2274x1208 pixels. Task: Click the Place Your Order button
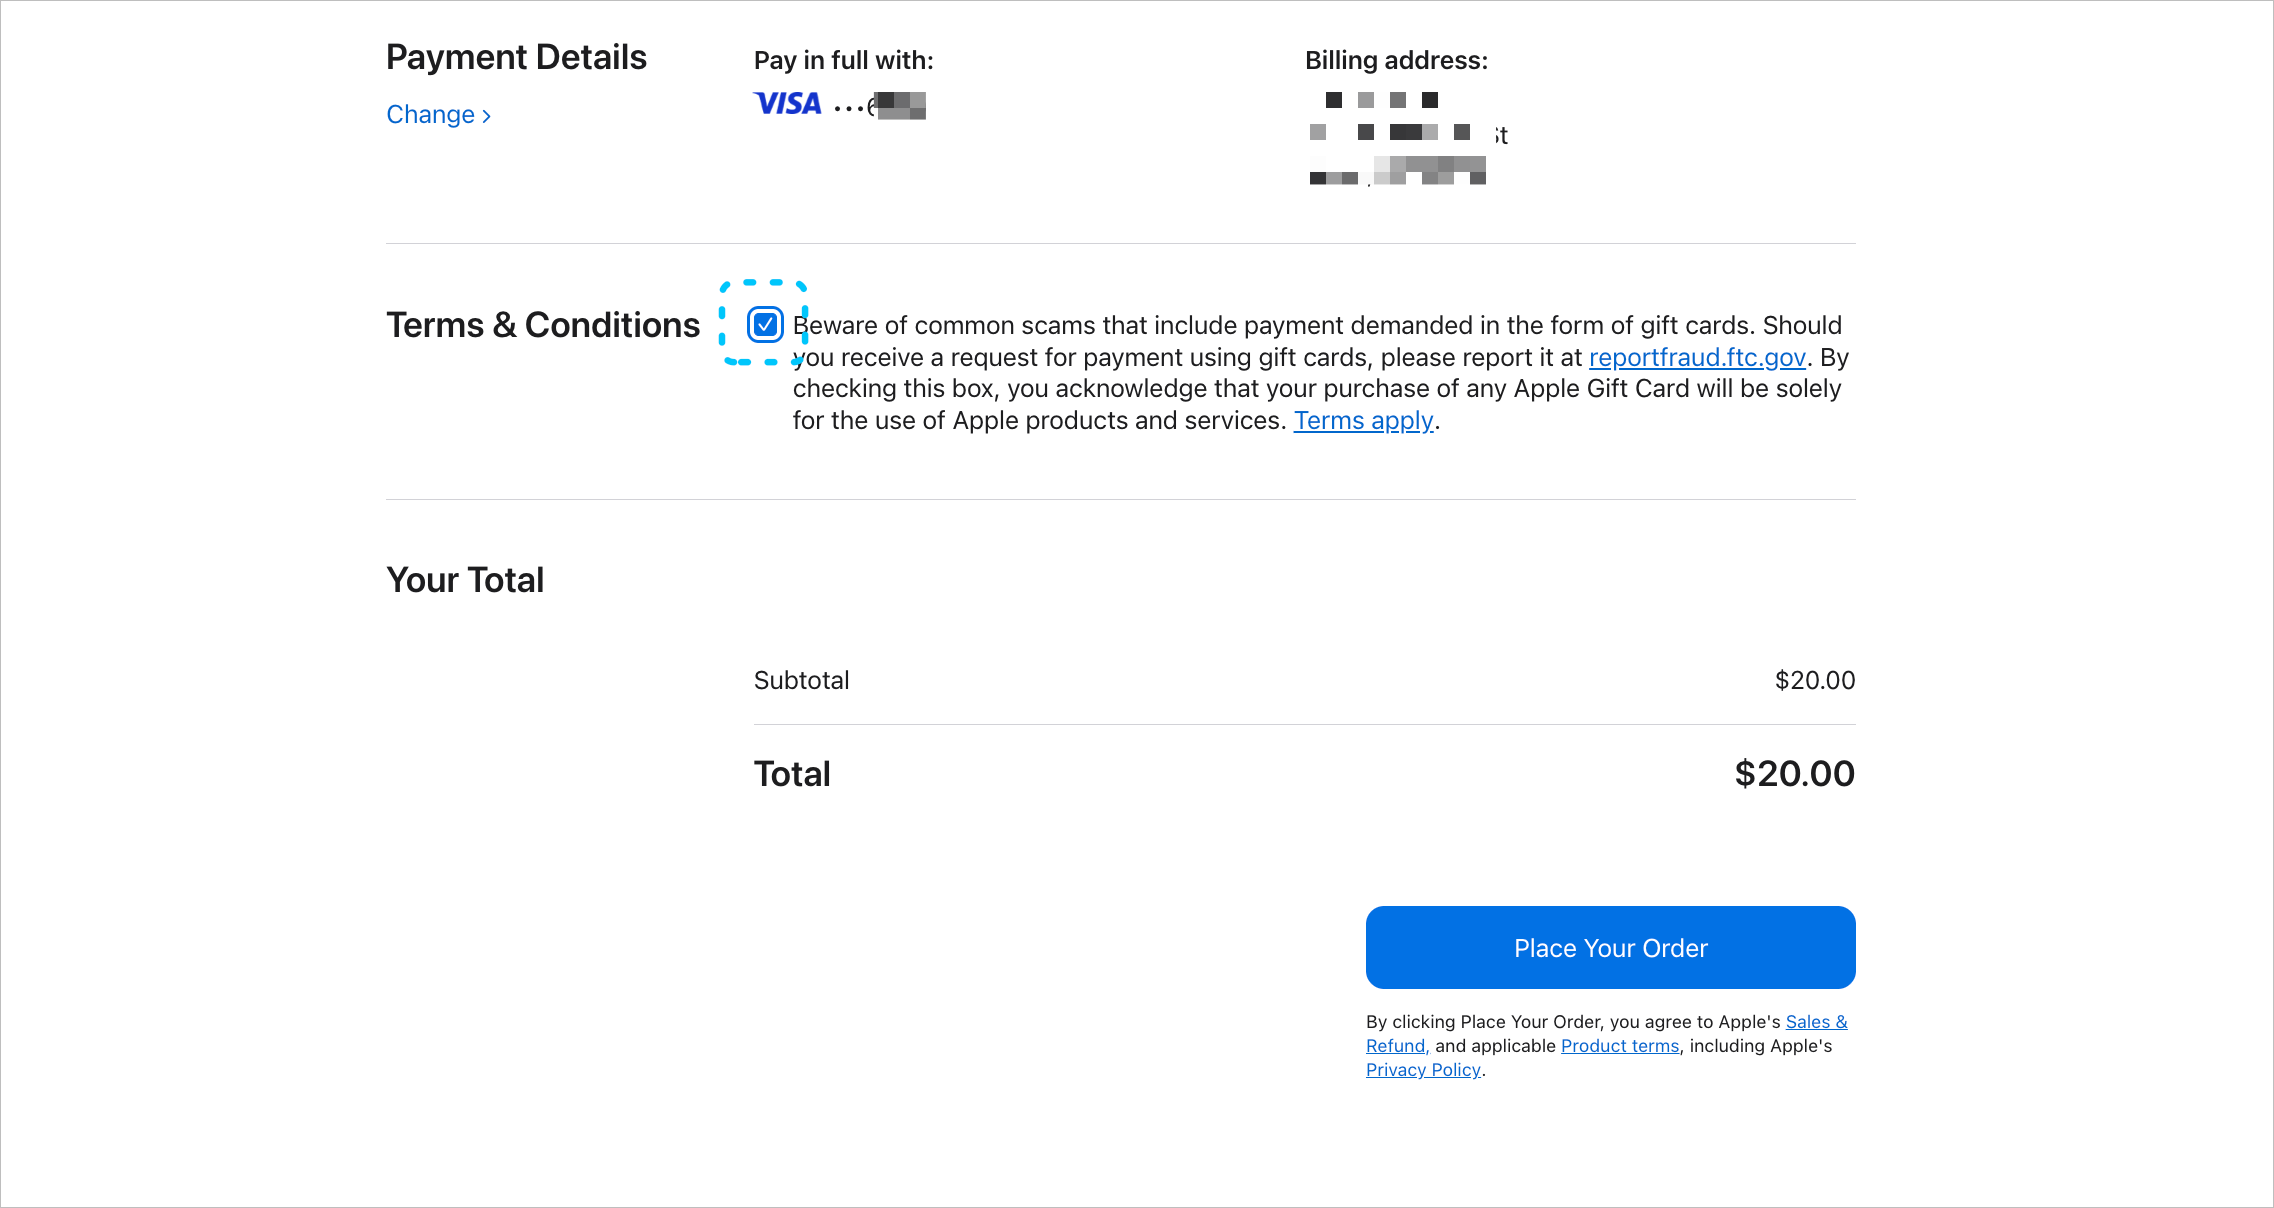(x=1610, y=947)
